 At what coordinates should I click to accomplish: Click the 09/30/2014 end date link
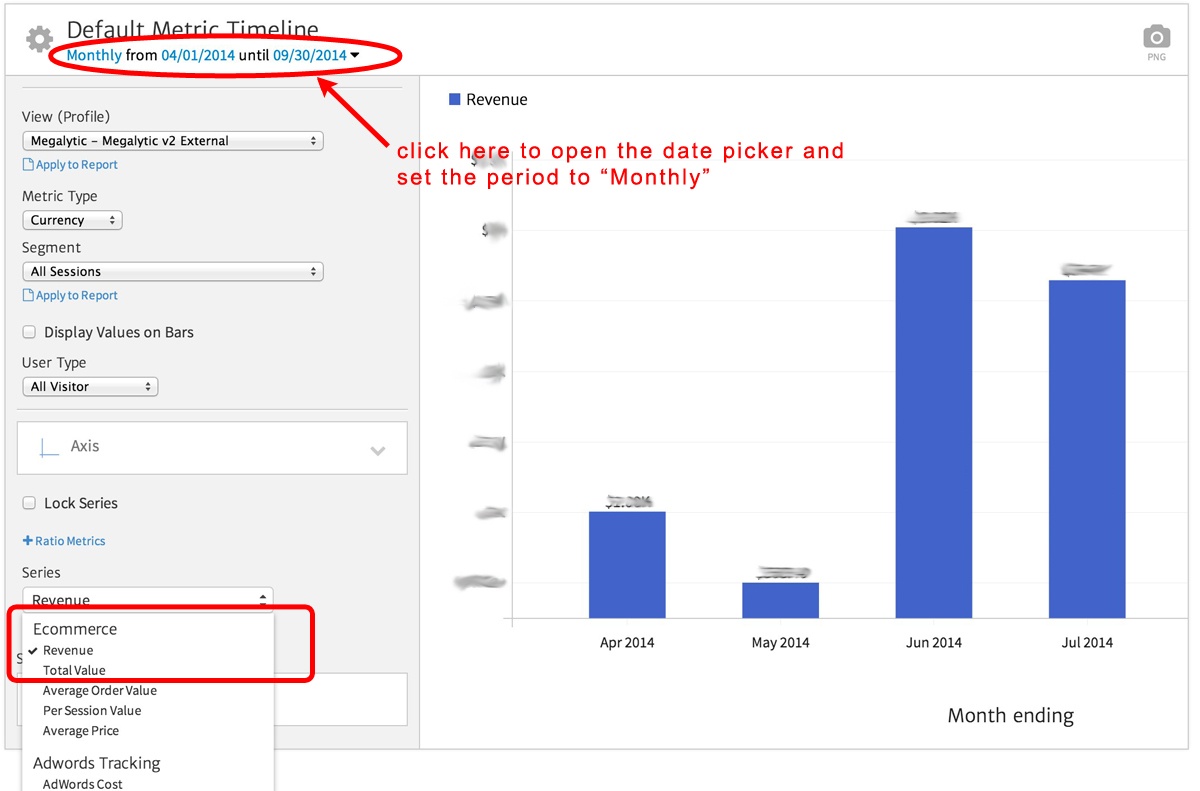(x=310, y=55)
